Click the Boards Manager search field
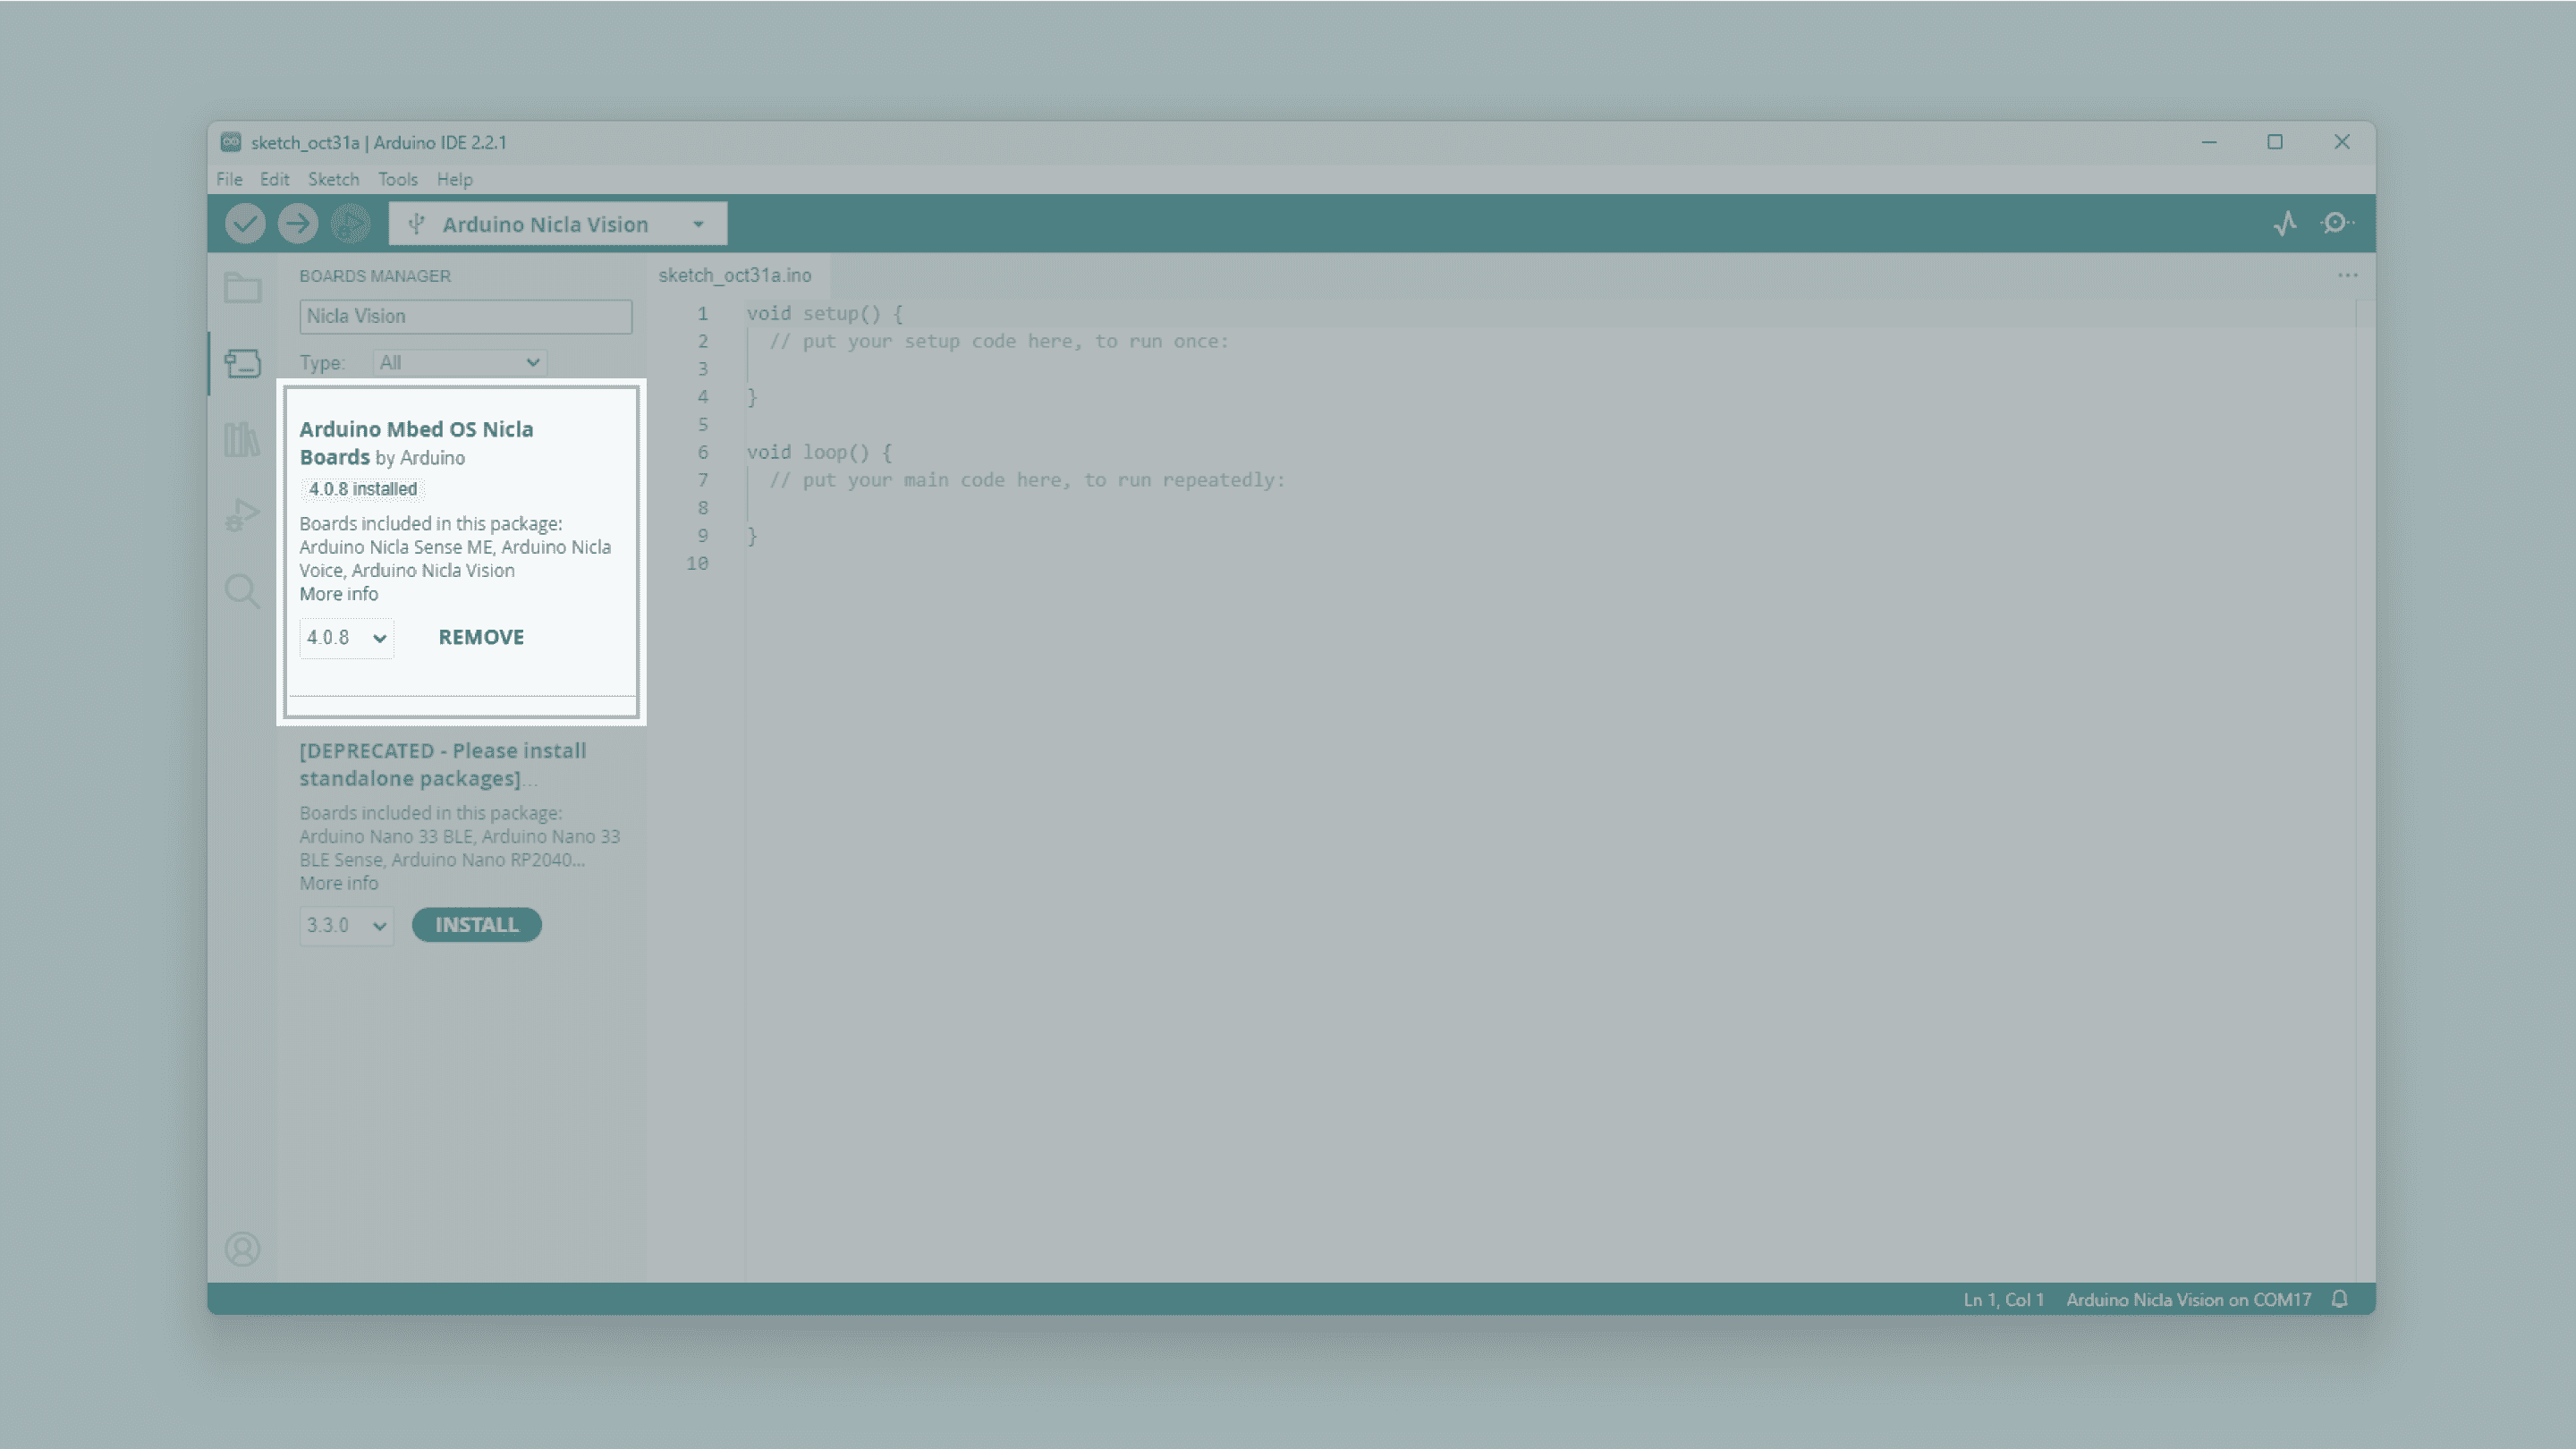The image size is (2576, 1449). 465,316
